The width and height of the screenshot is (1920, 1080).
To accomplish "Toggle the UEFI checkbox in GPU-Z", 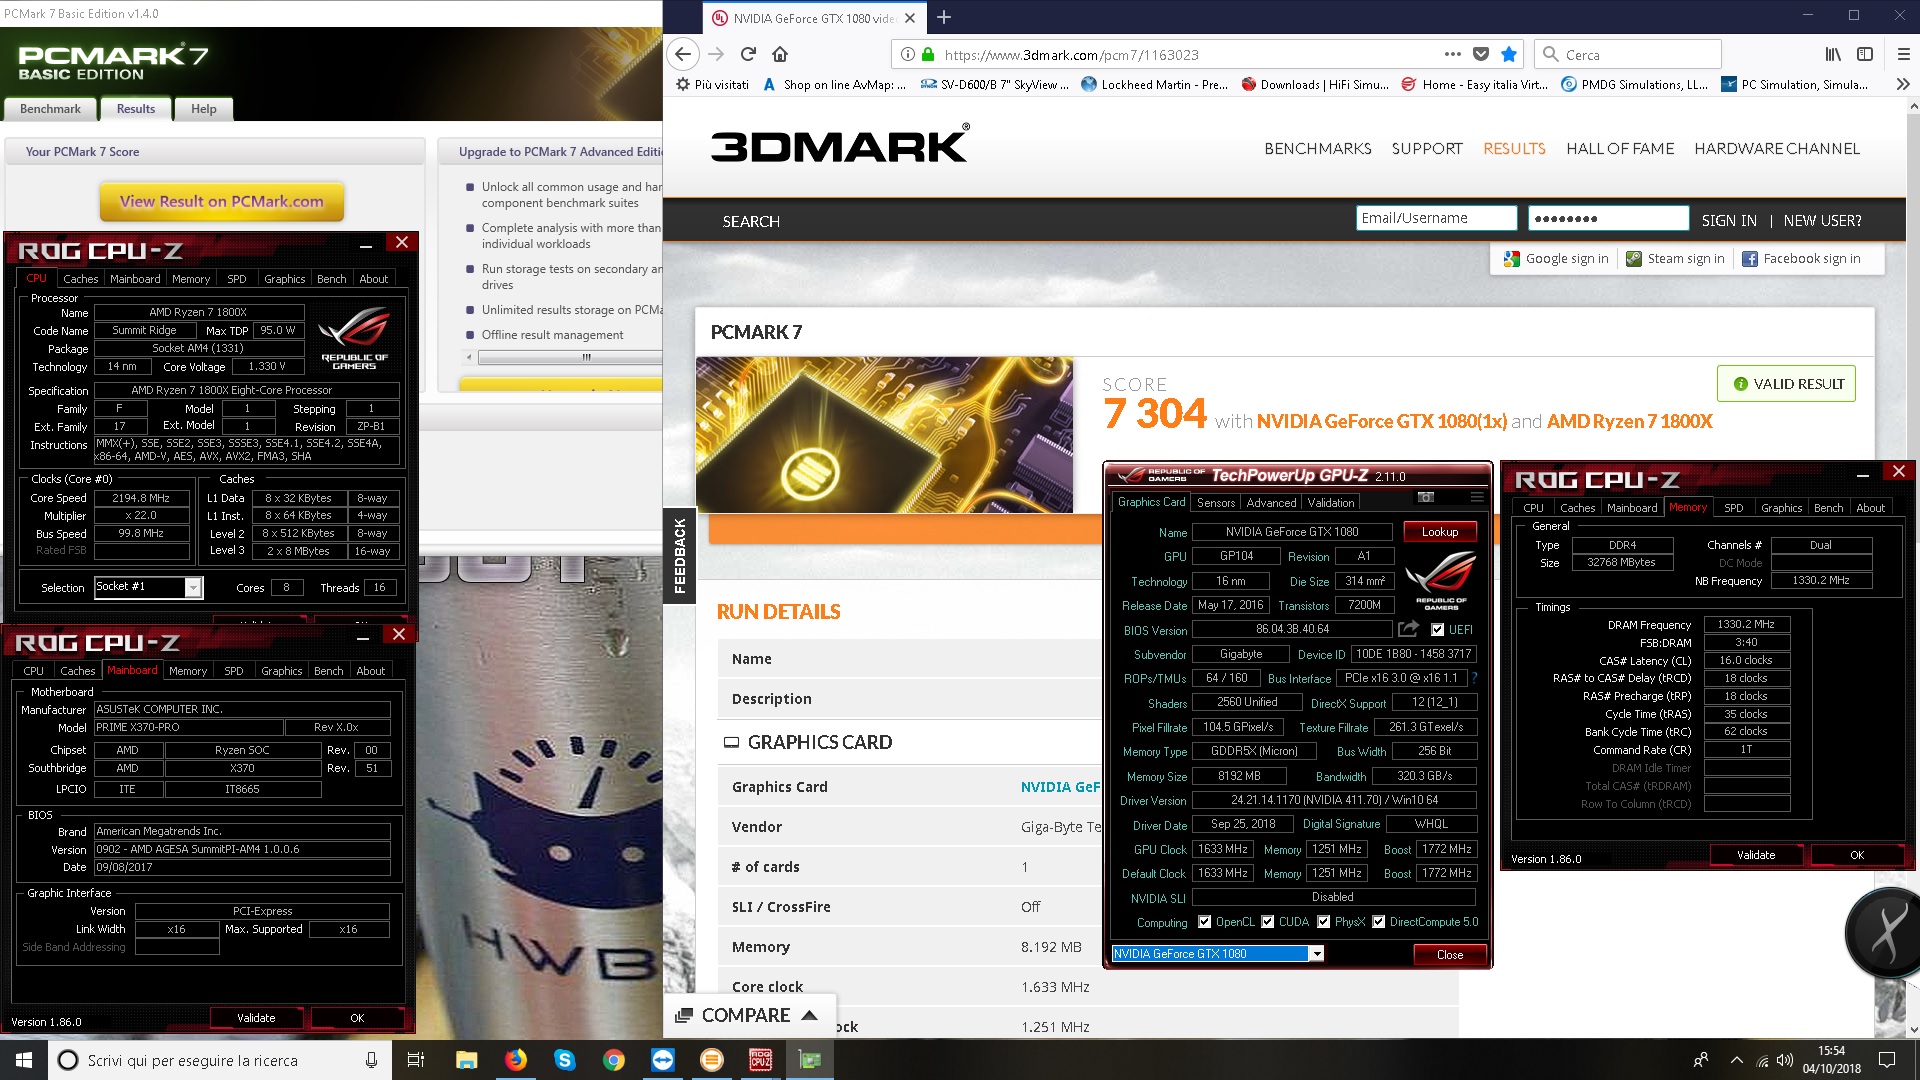I will tap(1437, 630).
